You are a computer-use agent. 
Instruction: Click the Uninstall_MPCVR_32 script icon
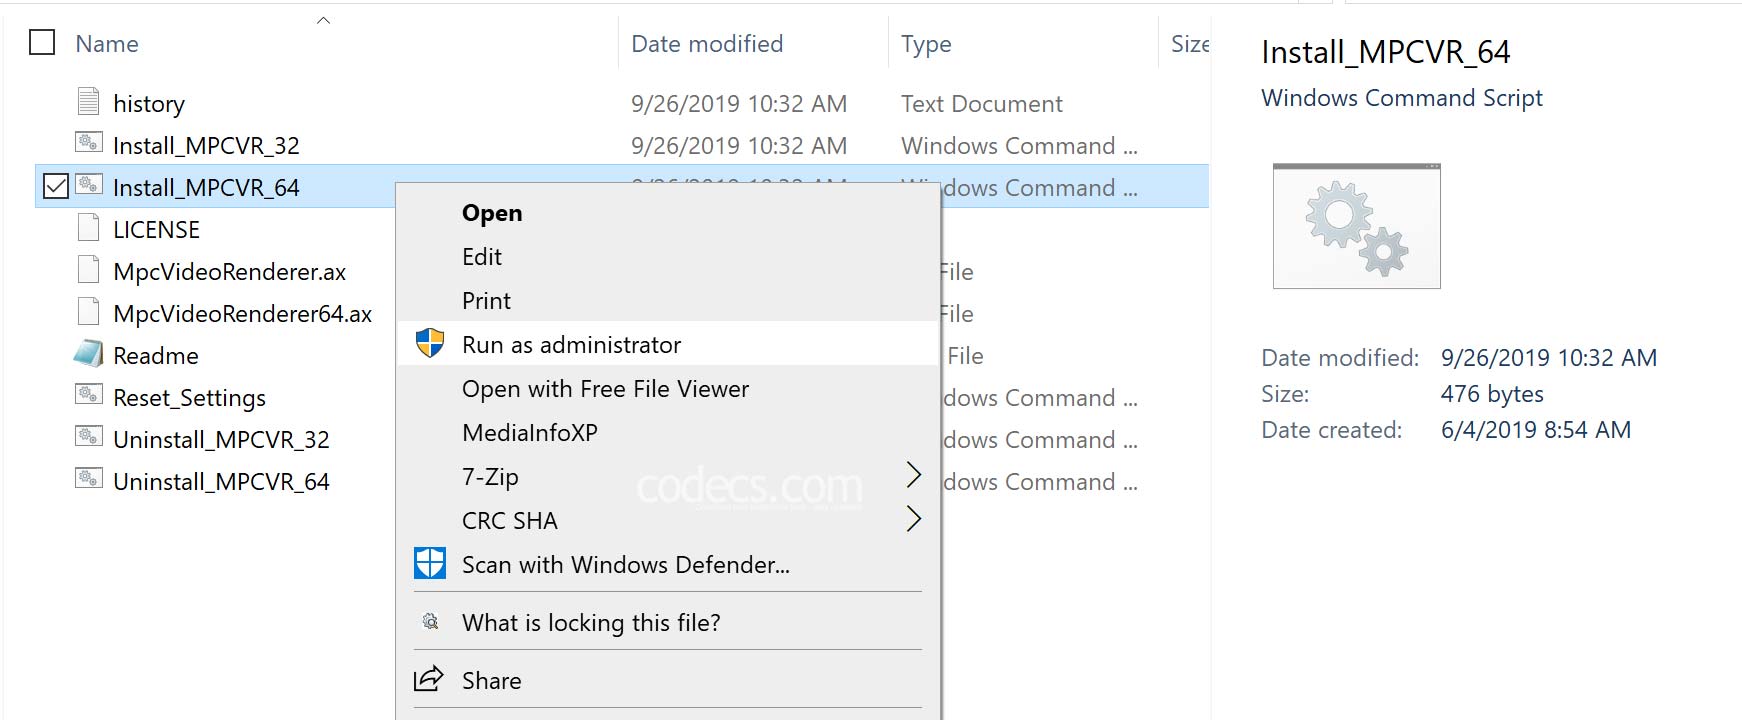(89, 436)
